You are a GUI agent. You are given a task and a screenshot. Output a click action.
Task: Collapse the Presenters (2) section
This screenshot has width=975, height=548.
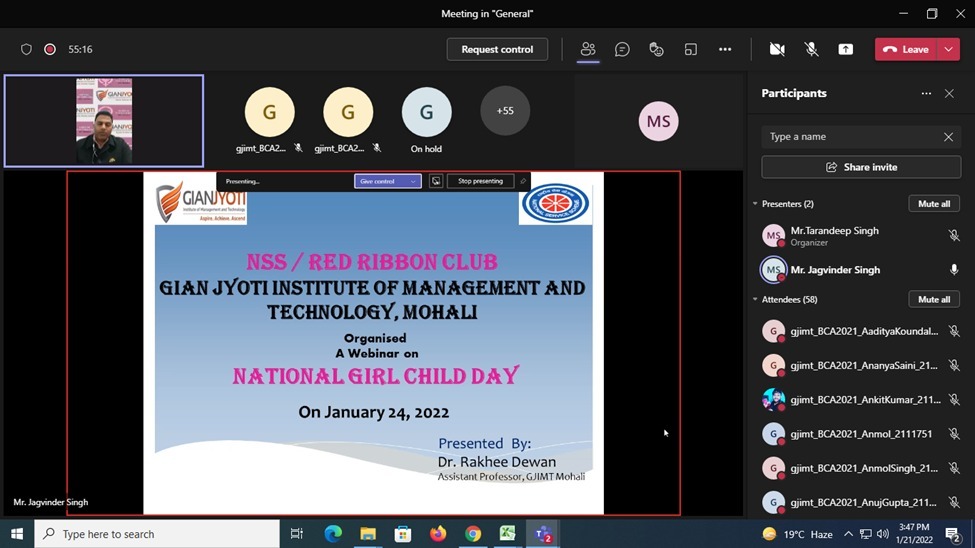coord(755,203)
